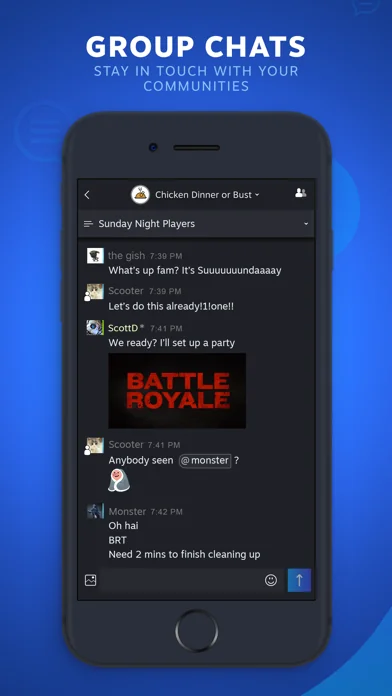The height and width of the screenshot is (696, 392).
Task: Open the channel list hamburger icon
Action: pos(88,224)
